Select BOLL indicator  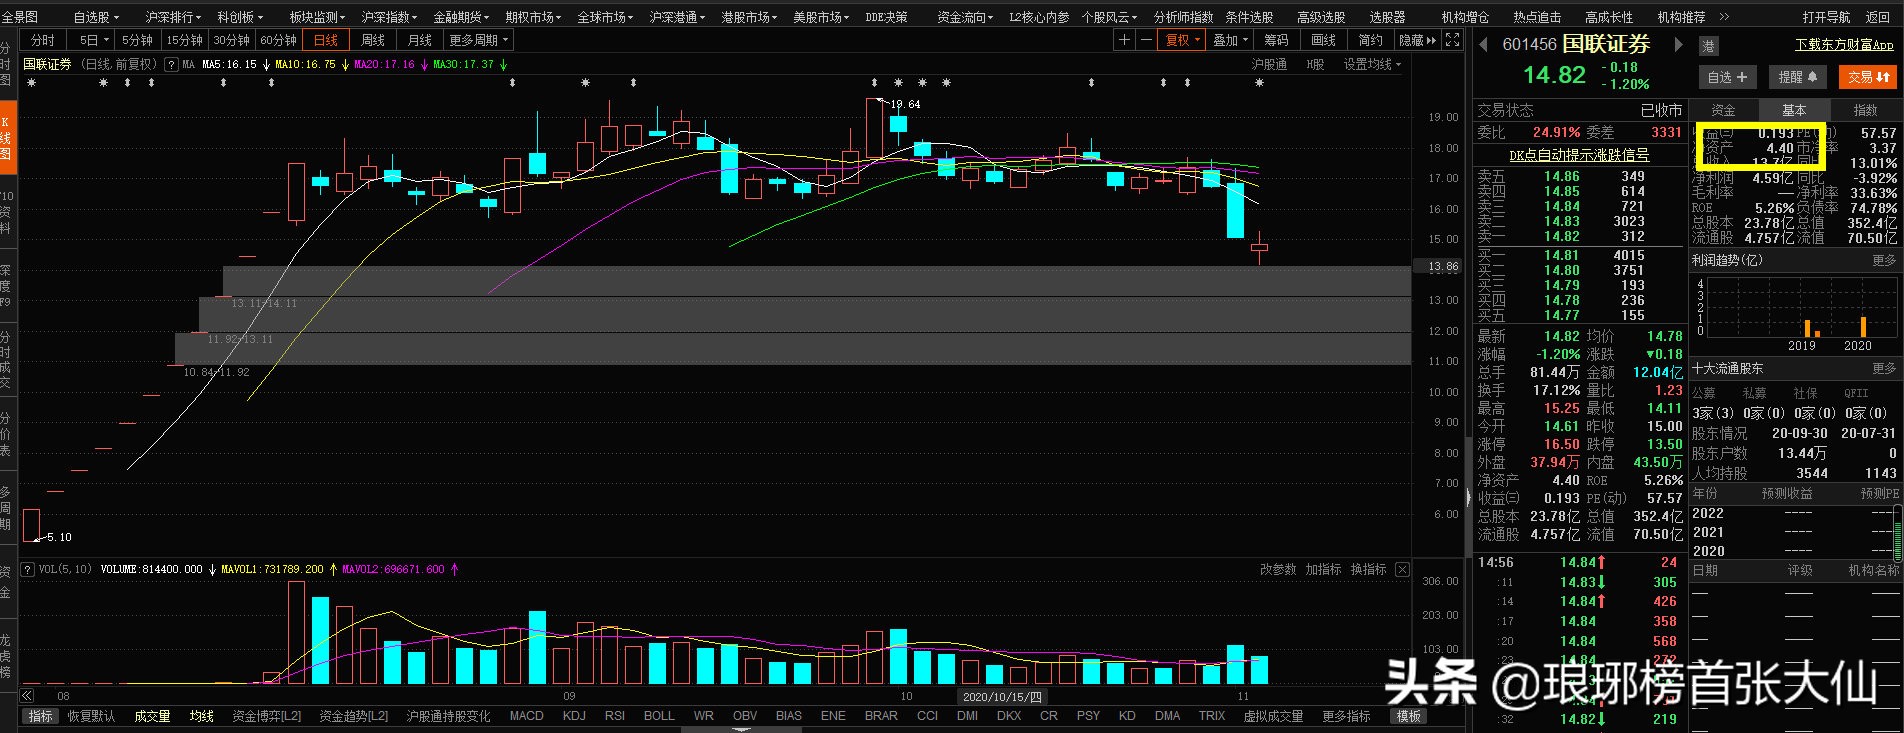click(659, 716)
